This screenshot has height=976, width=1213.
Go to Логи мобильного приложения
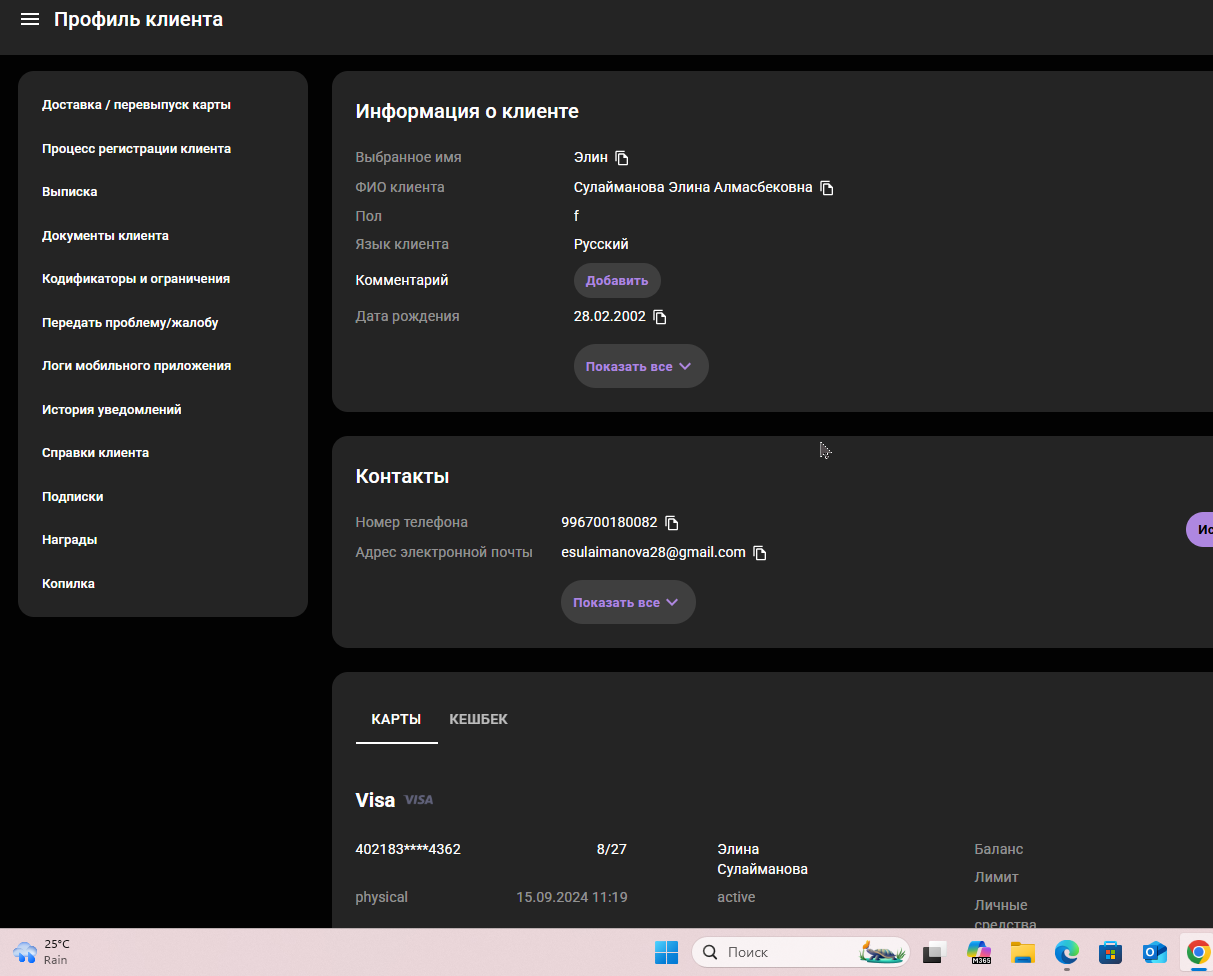tap(136, 366)
